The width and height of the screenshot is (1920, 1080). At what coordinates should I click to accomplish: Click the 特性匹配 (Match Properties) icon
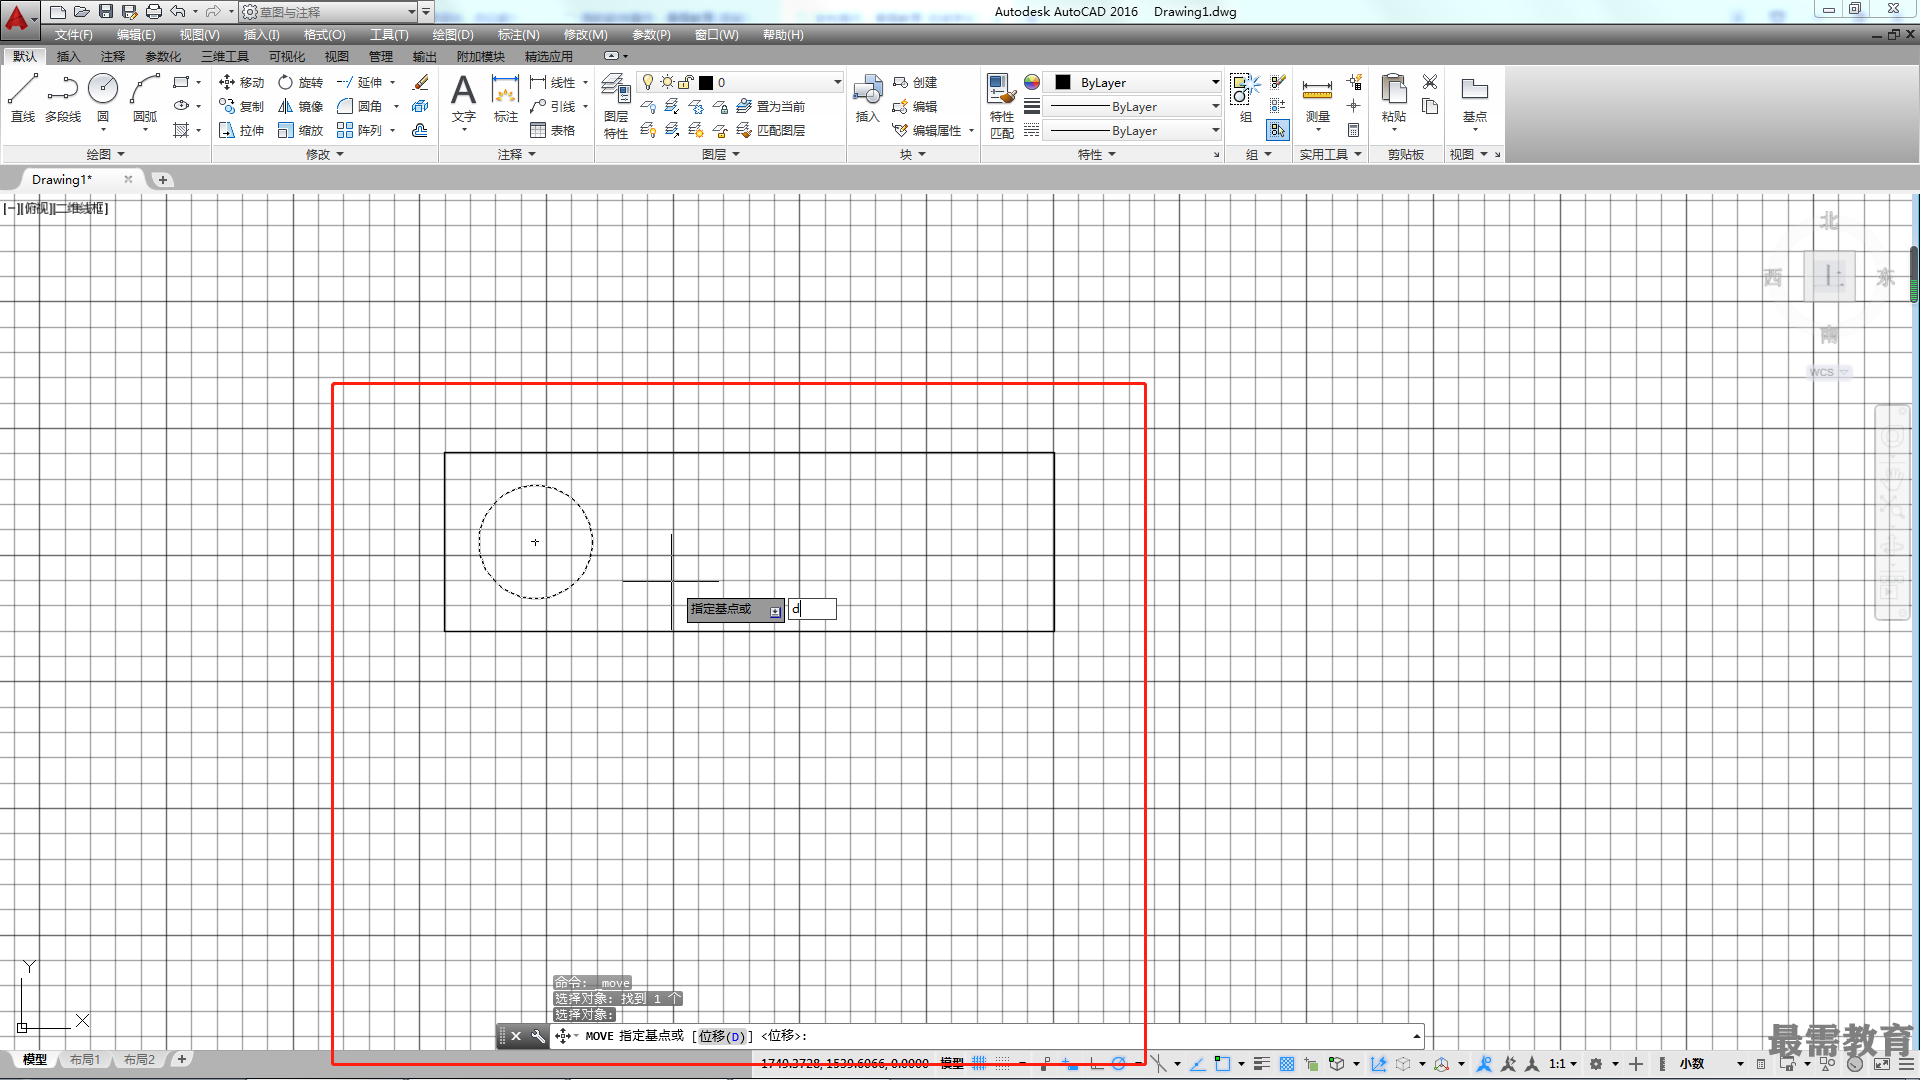tap(1001, 106)
